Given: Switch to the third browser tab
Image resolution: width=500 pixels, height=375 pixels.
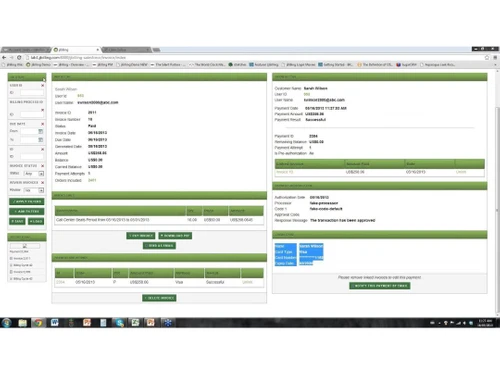Looking at the screenshot, I should (126, 50).
